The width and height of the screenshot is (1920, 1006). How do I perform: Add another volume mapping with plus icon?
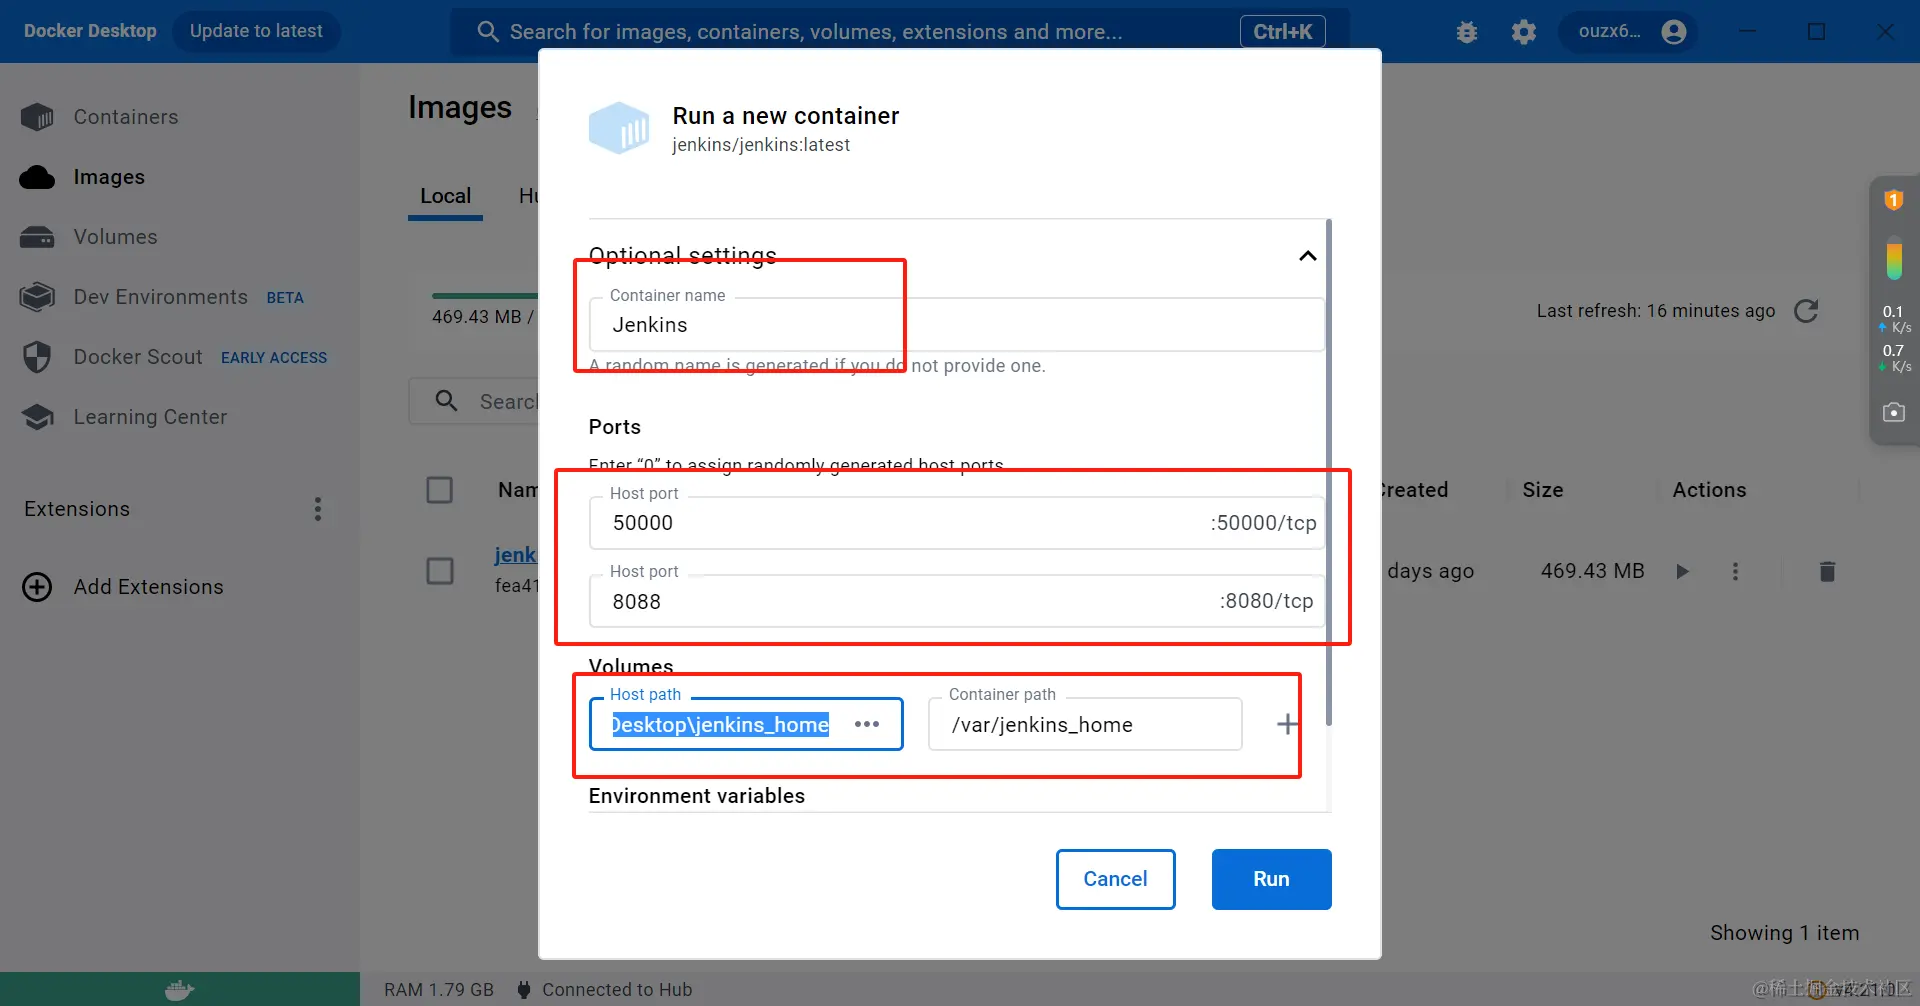click(x=1288, y=724)
